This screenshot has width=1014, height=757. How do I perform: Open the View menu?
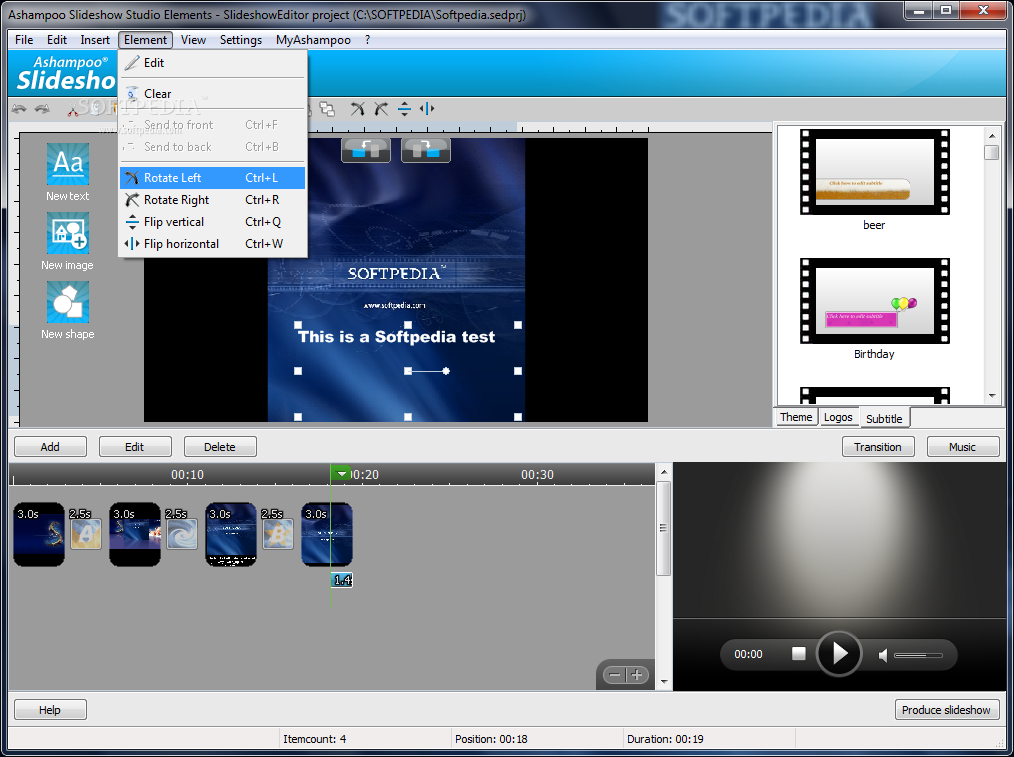(x=193, y=40)
